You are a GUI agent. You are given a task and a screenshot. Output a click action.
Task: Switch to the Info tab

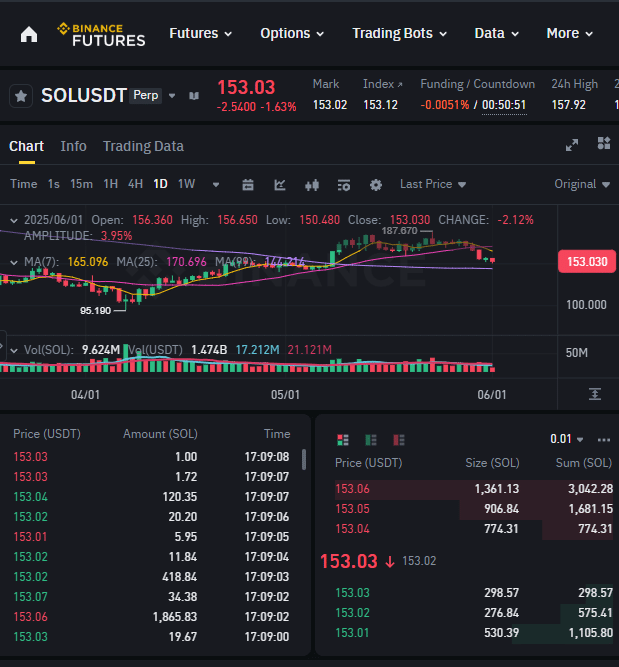[73, 146]
